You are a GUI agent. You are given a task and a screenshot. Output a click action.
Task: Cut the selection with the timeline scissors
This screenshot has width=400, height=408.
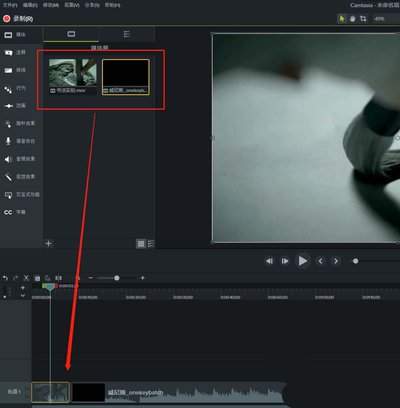[x=26, y=278]
